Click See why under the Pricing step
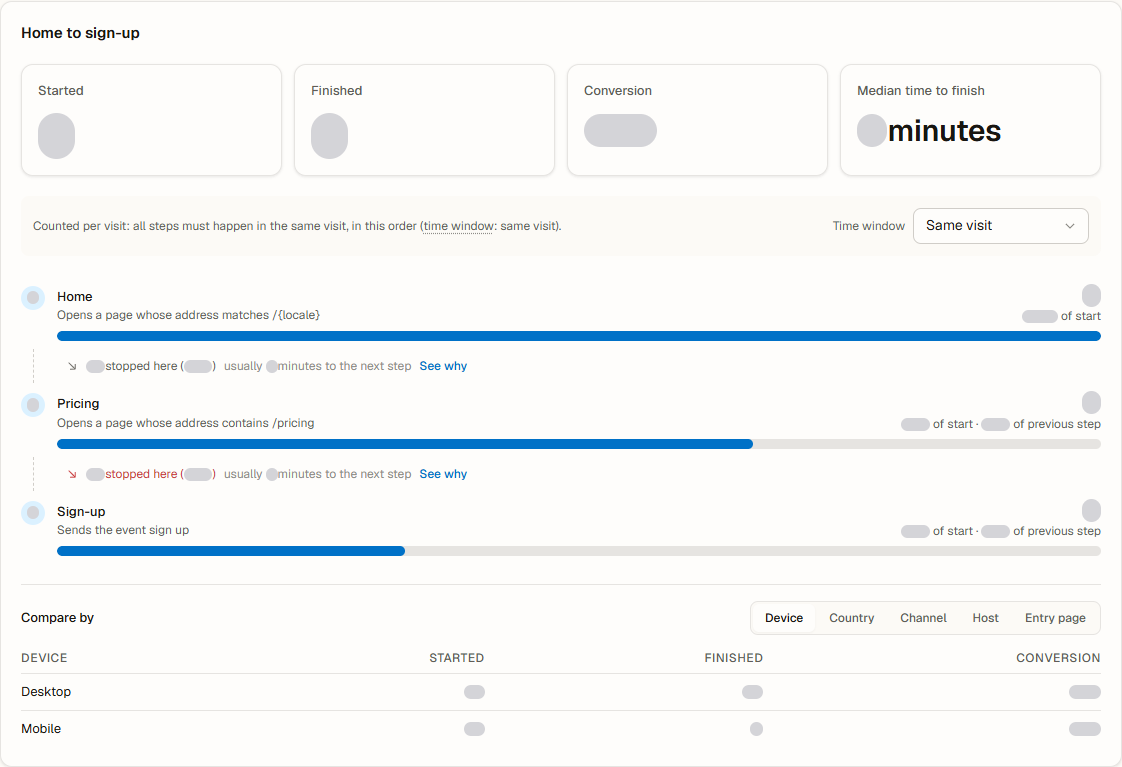 tap(443, 474)
